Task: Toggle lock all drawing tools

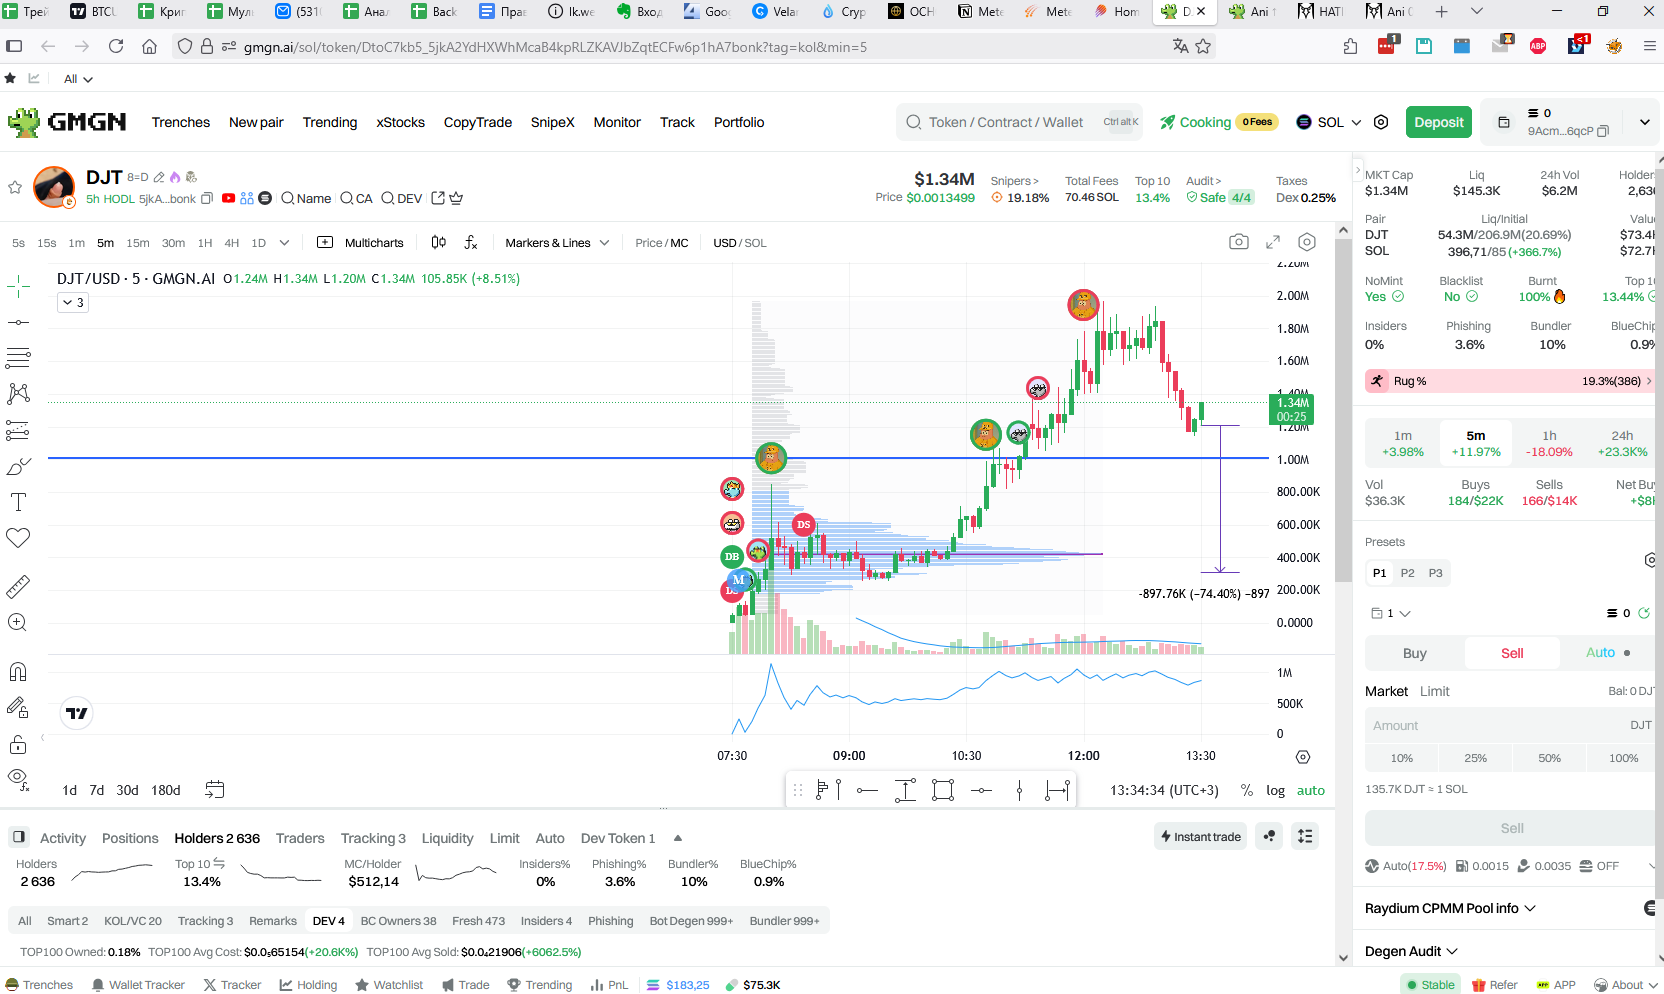Action: click(18, 744)
